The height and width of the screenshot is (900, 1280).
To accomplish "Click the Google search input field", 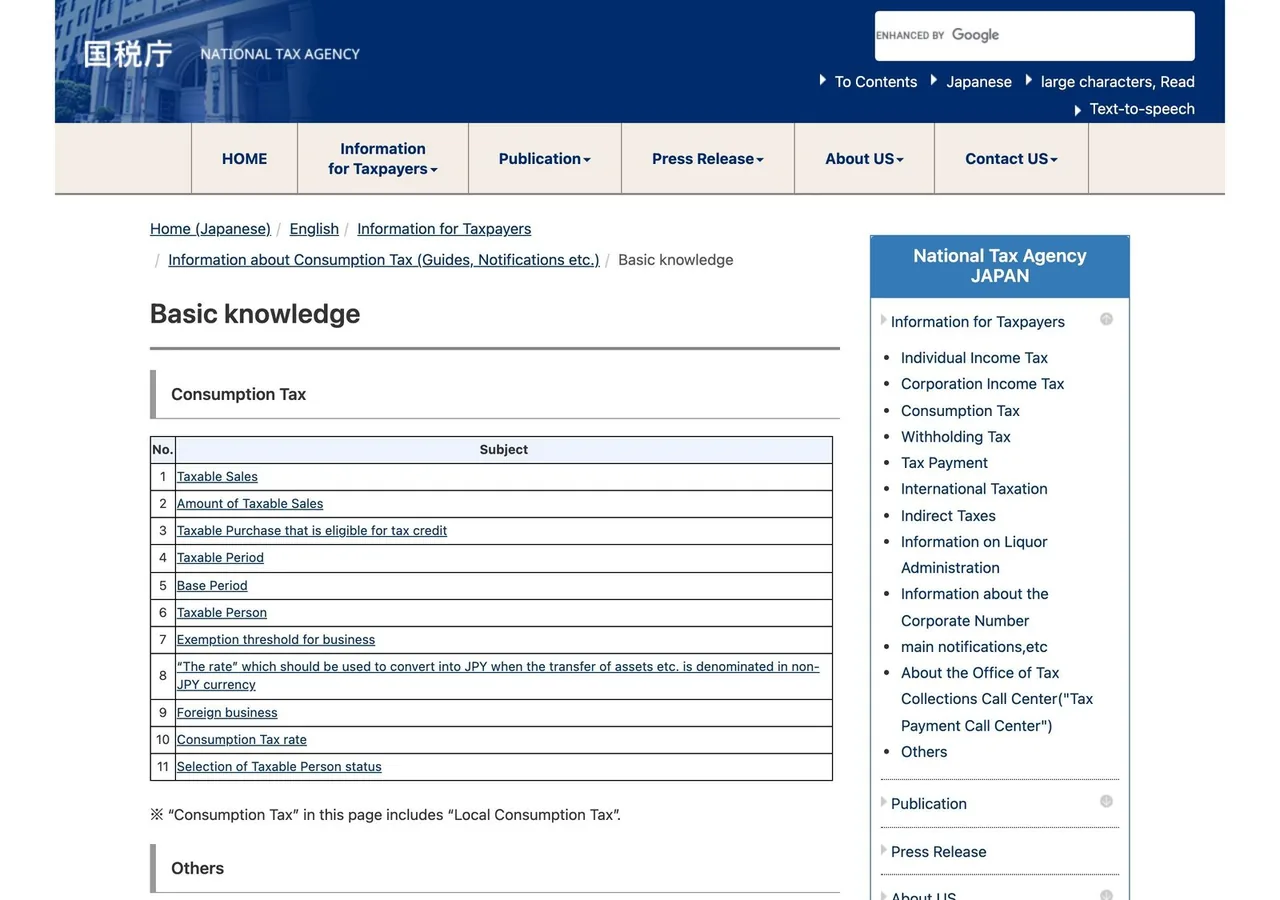I will coord(1035,36).
